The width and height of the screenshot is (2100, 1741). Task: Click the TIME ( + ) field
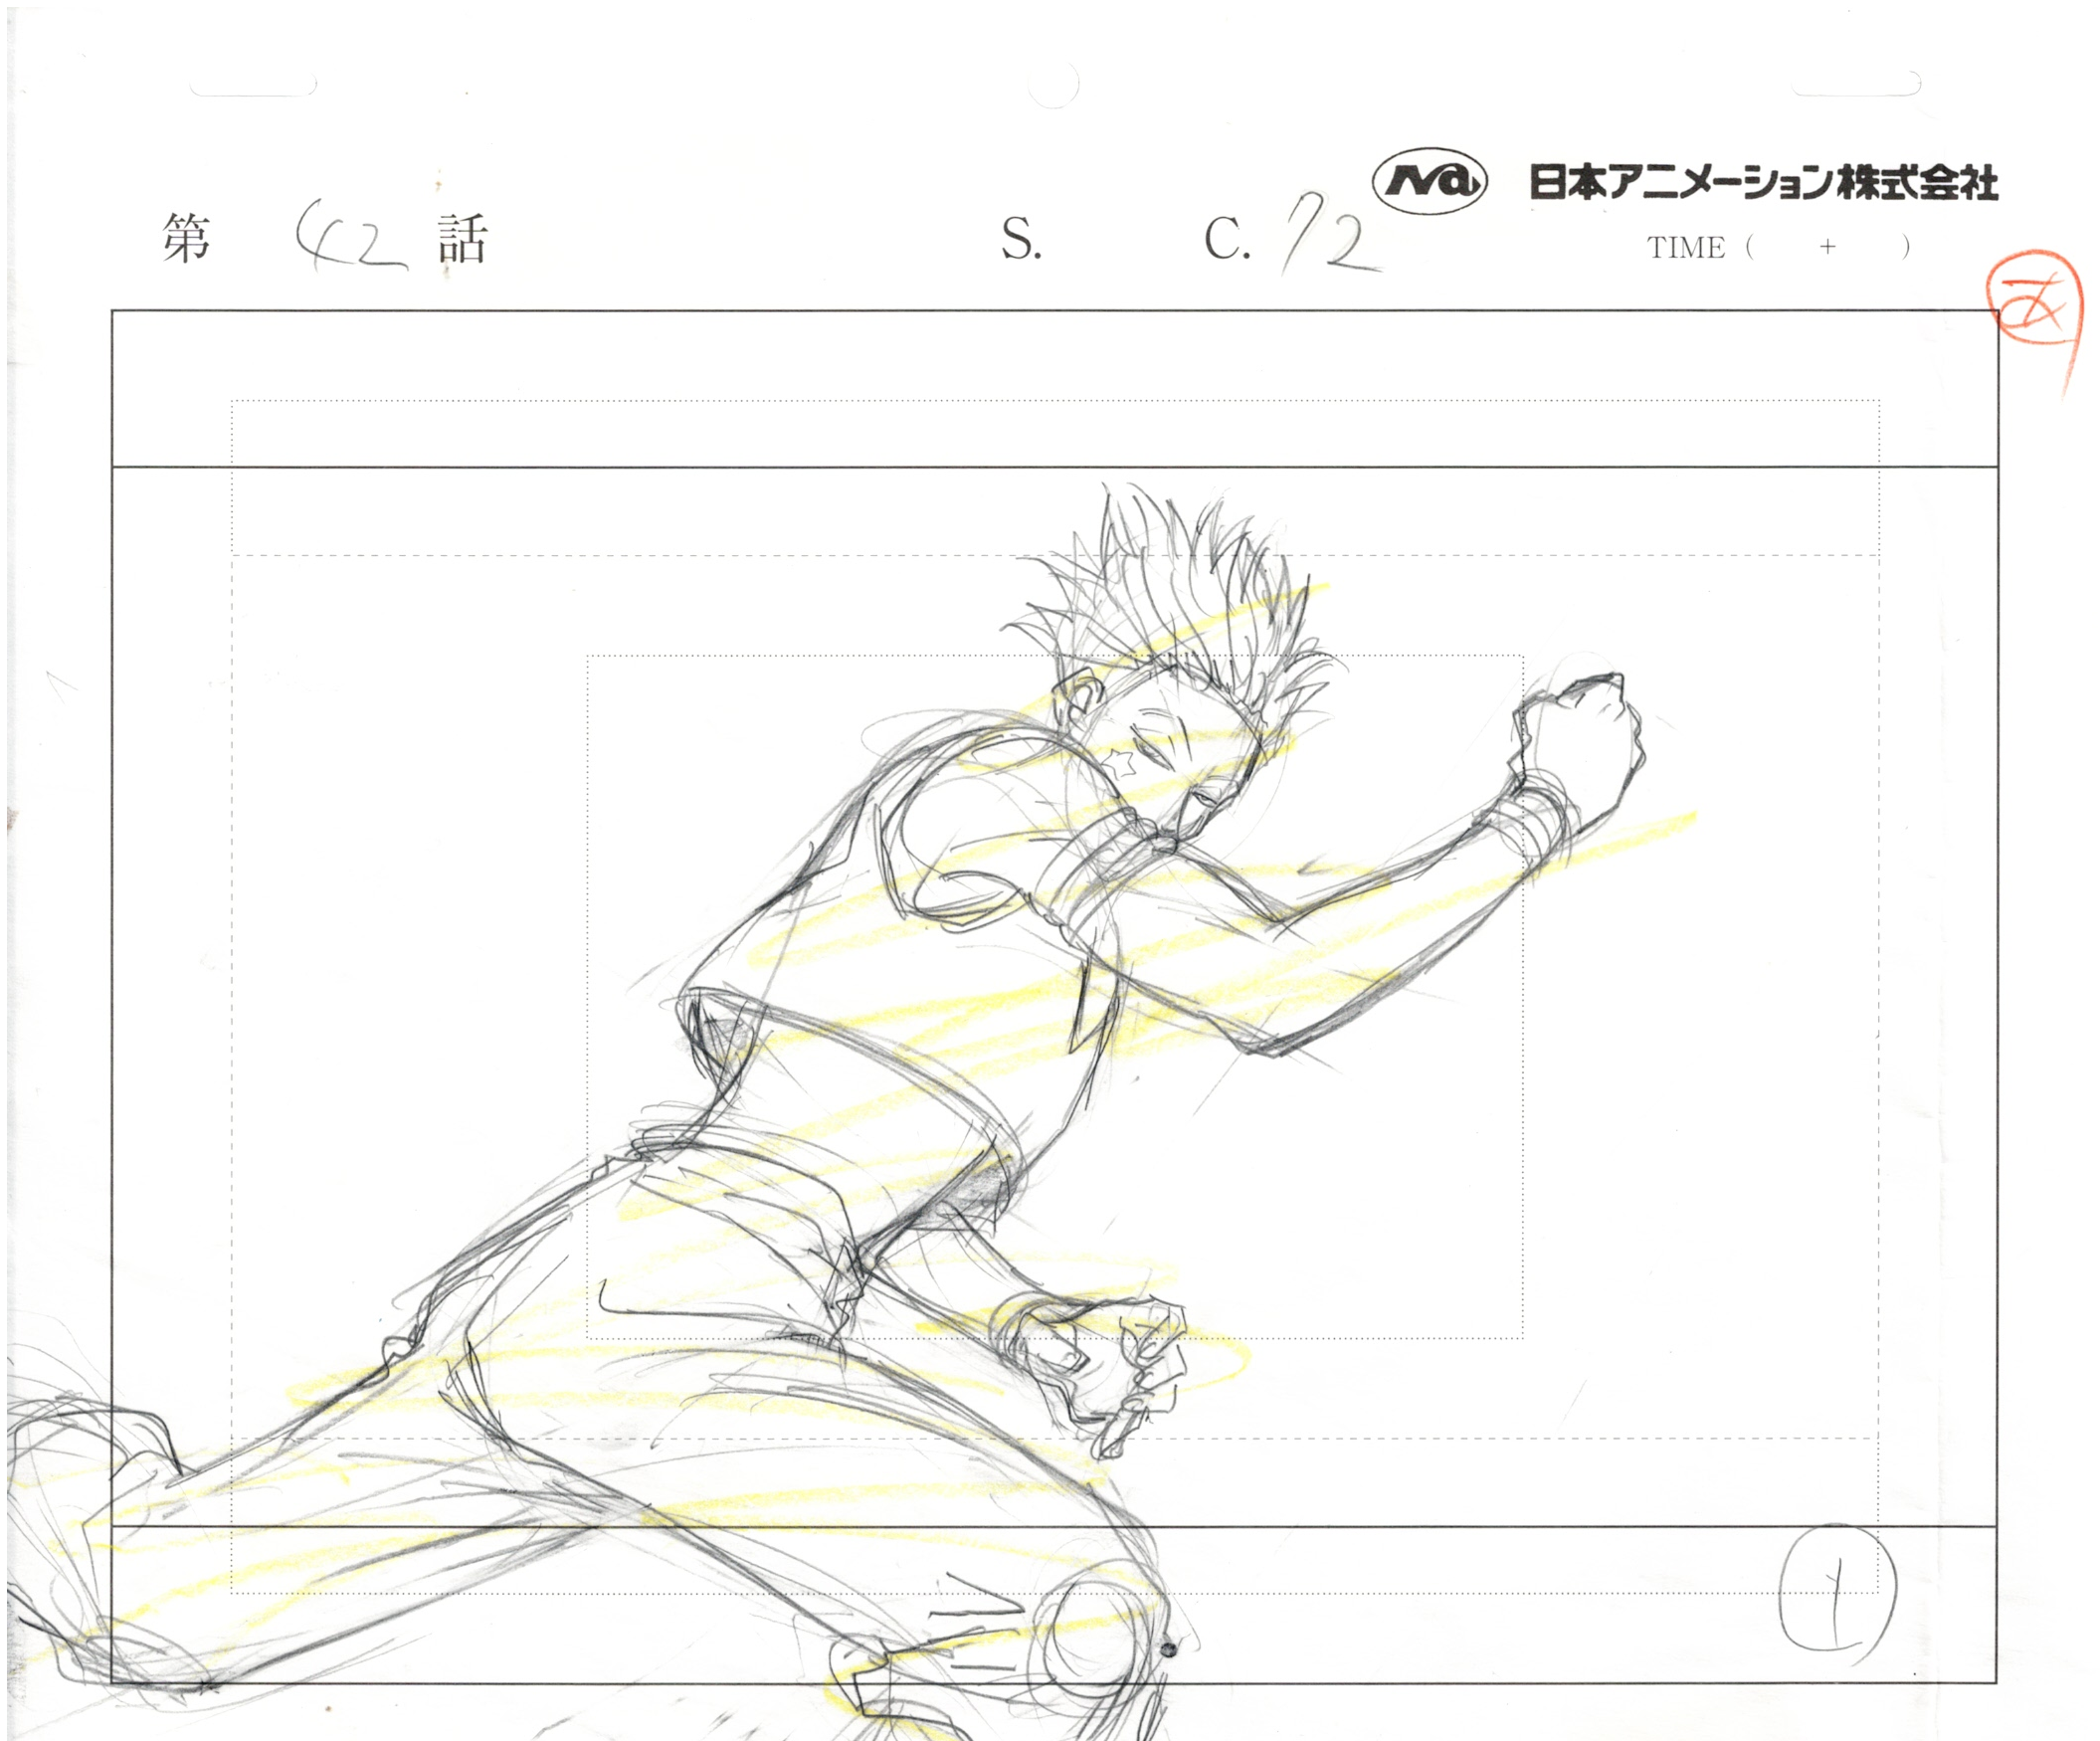tap(1779, 247)
